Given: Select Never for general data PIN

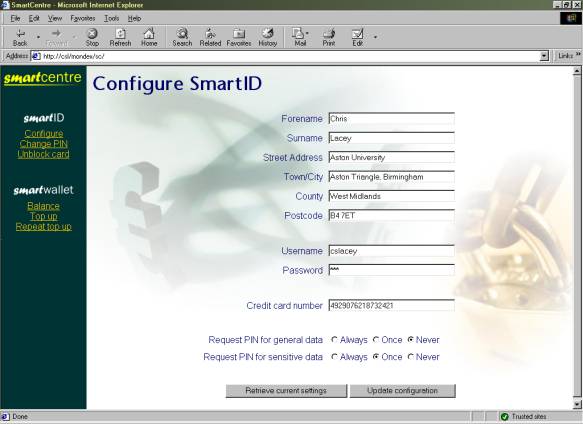Looking at the screenshot, I should 410,340.
